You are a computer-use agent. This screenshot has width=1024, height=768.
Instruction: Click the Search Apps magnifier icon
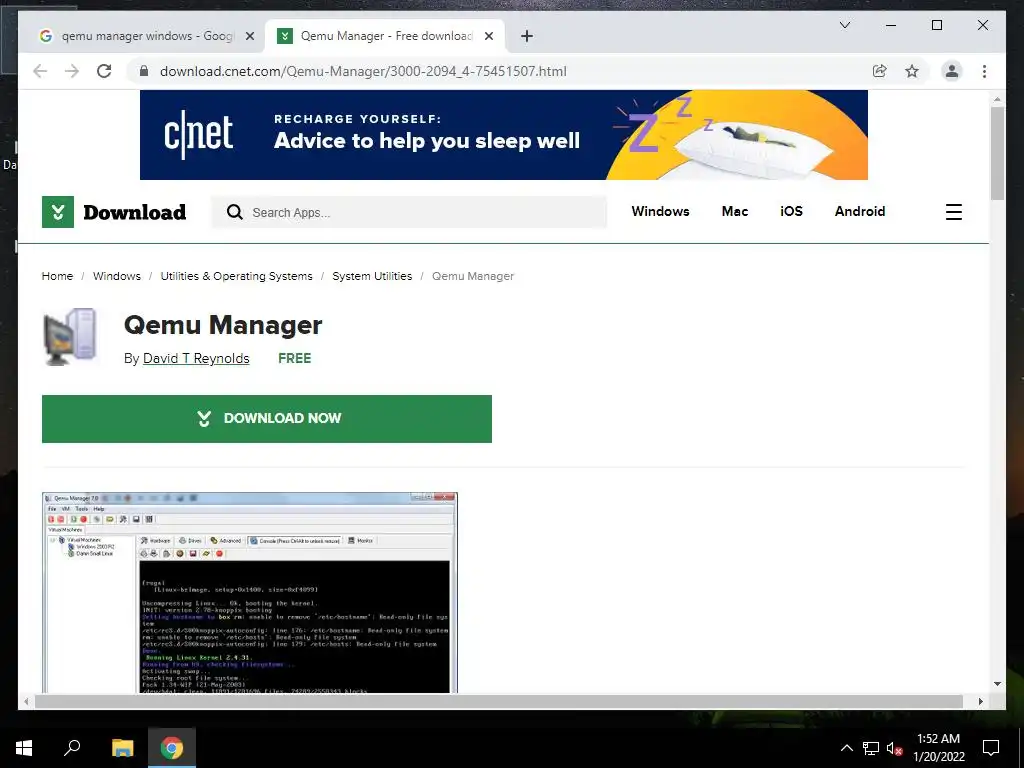pos(234,212)
